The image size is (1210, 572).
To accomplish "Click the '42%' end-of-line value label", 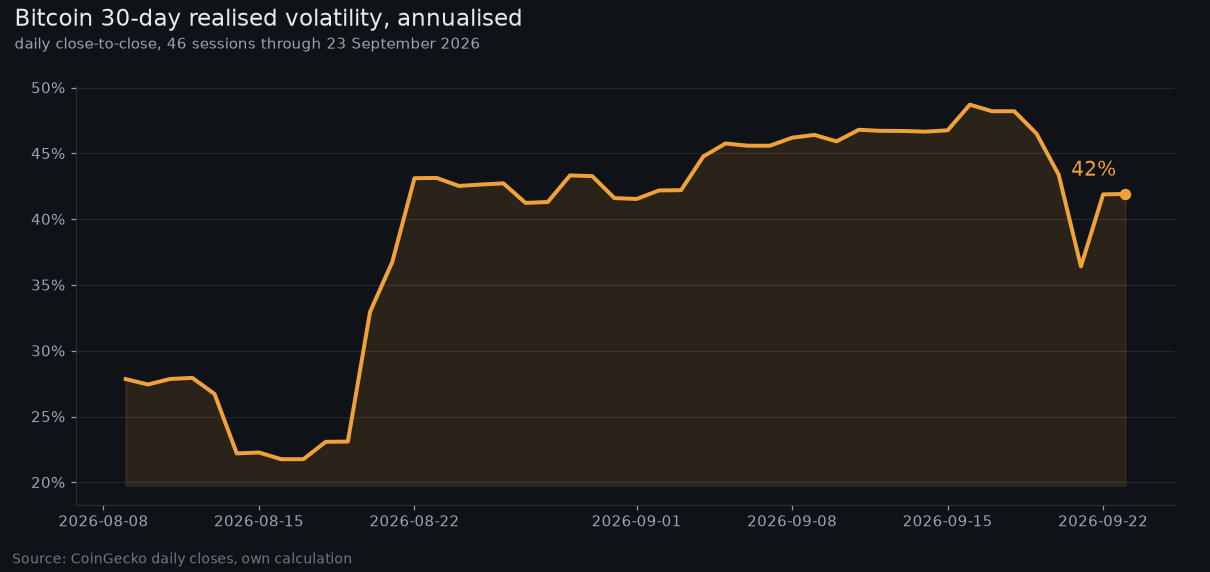I will point(1093,169).
